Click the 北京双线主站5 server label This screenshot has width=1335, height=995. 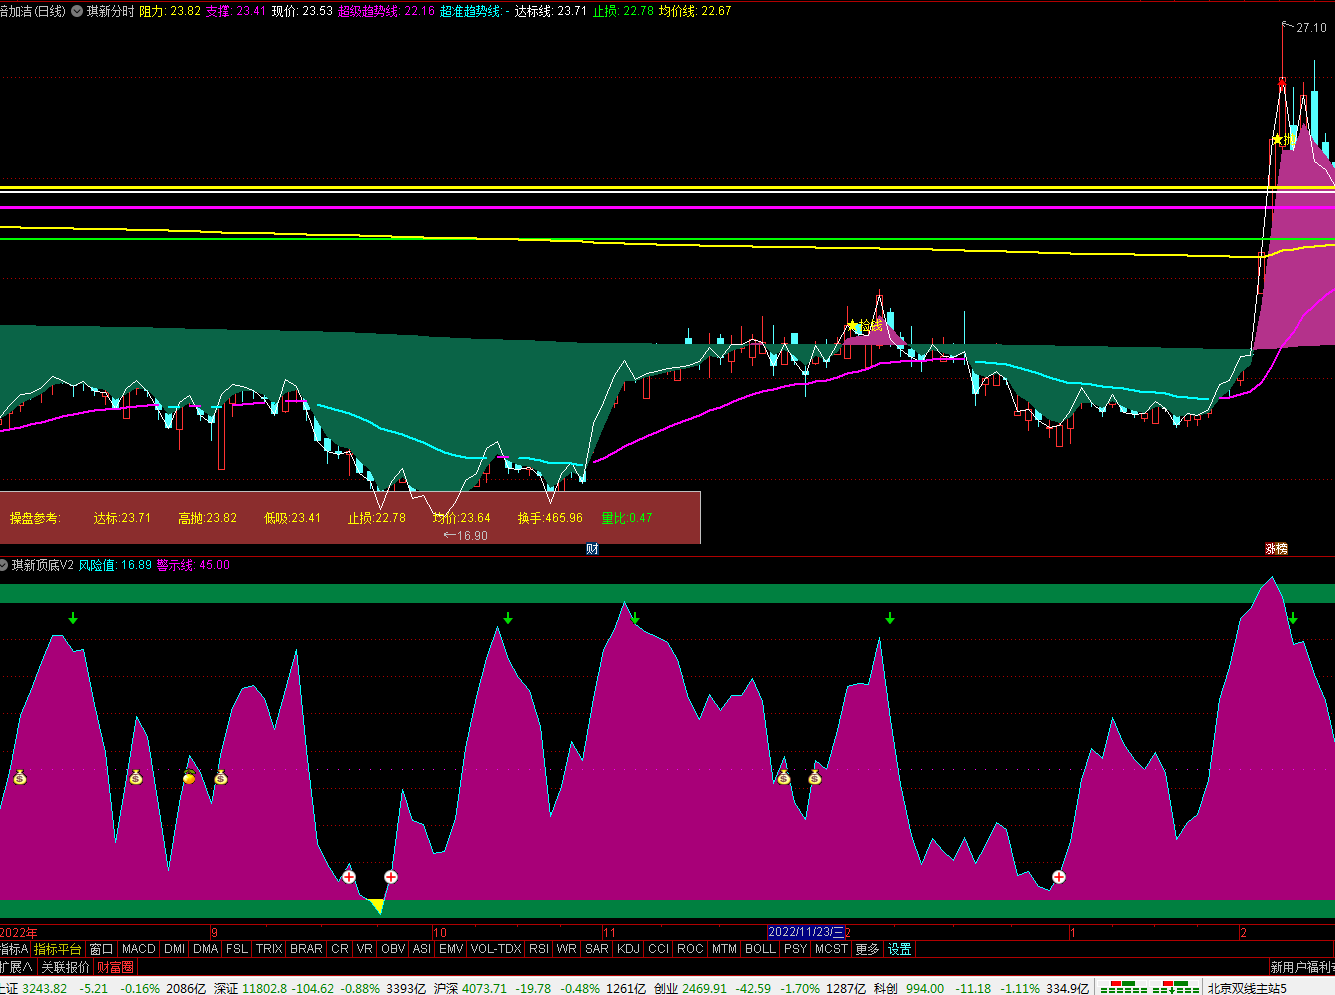coord(1247,988)
